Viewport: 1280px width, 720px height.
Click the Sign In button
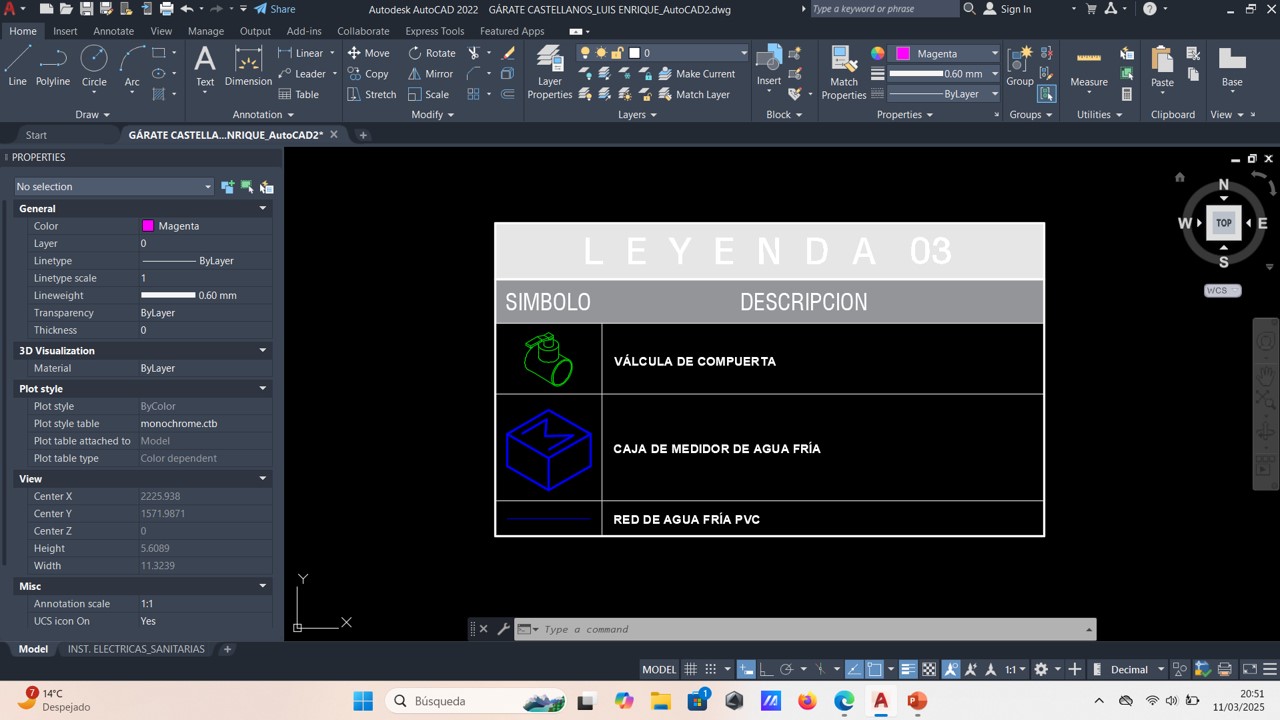[1007, 9]
